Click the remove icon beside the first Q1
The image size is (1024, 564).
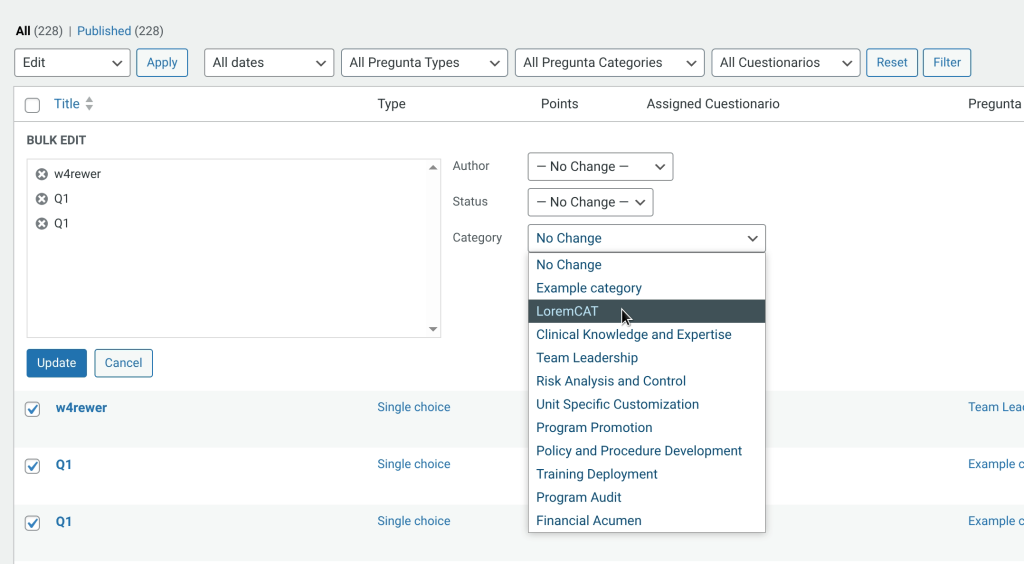(x=42, y=199)
